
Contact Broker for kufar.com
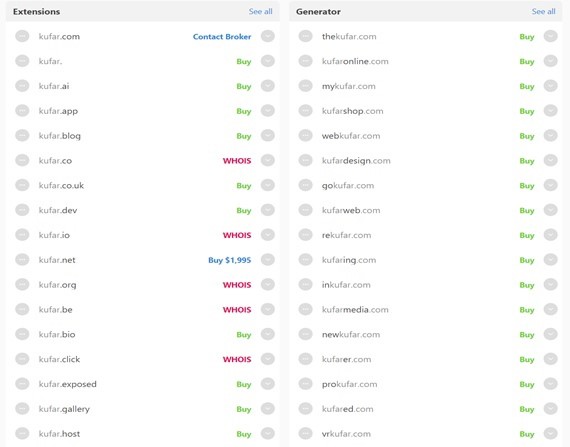[x=222, y=37]
